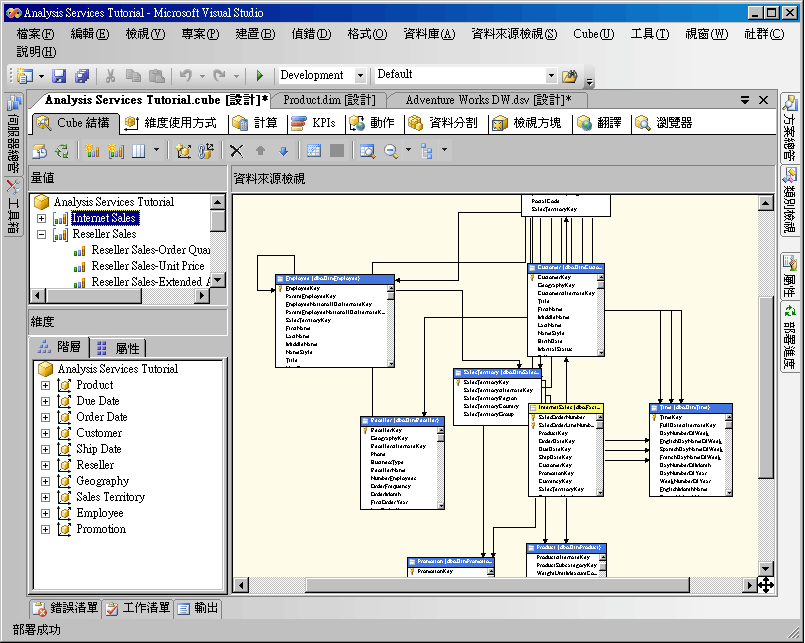
Task: Click the New Measure Group icon
Action: click(116, 151)
